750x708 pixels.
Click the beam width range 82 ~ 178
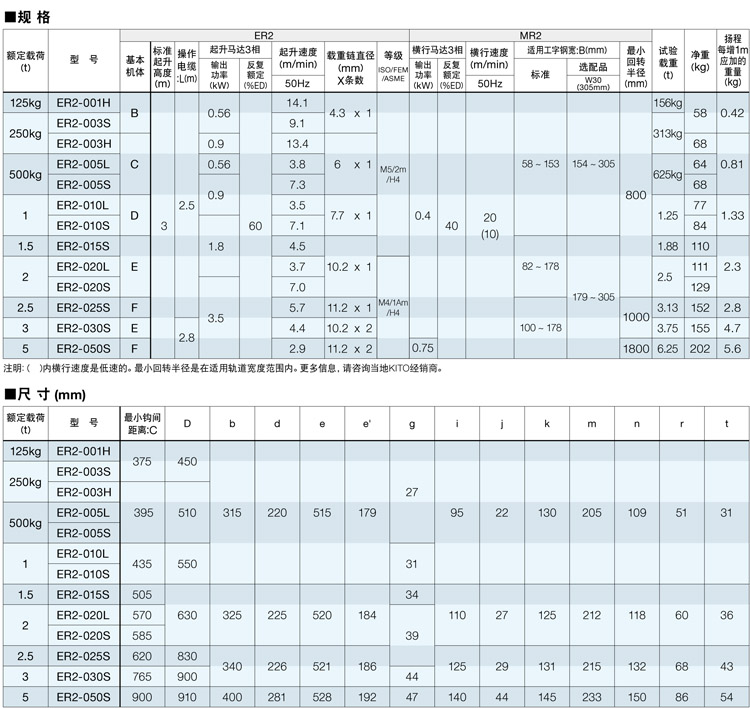pos(540,266)
